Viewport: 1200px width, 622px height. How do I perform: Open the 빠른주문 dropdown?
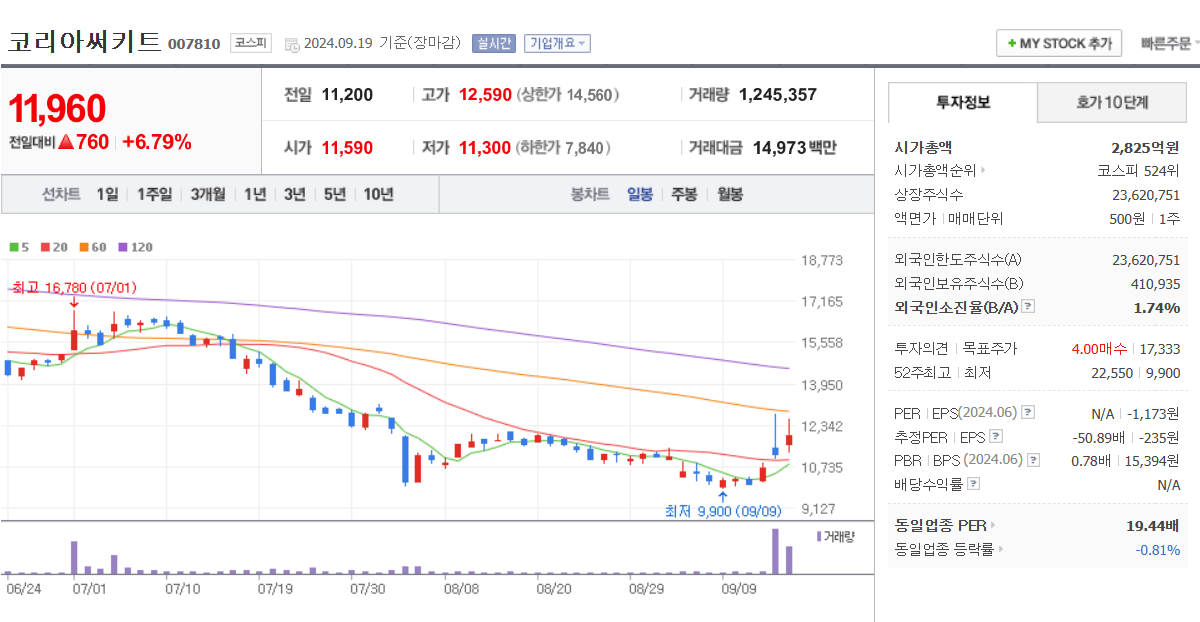tap(1172, 44)
